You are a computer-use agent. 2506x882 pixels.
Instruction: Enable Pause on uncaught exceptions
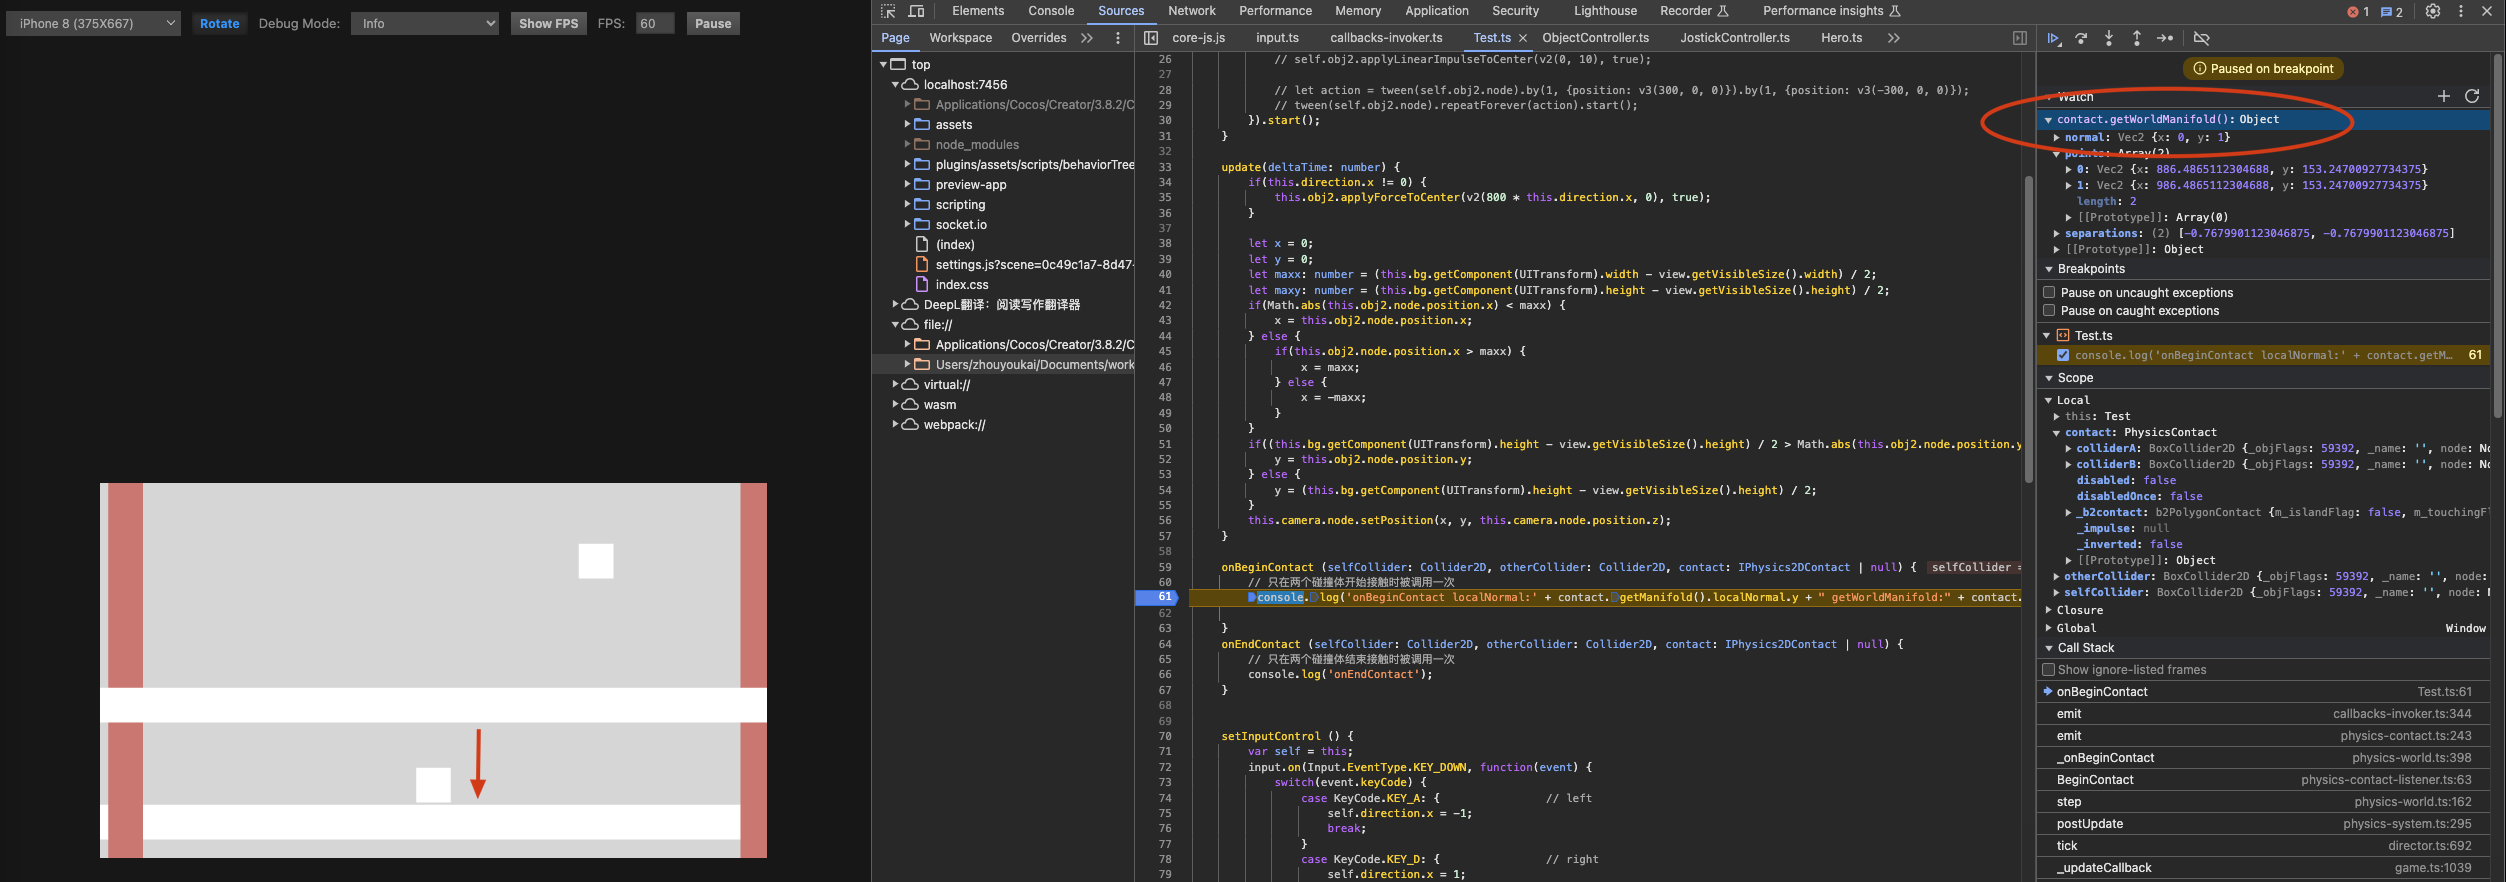coord(2049,293)
